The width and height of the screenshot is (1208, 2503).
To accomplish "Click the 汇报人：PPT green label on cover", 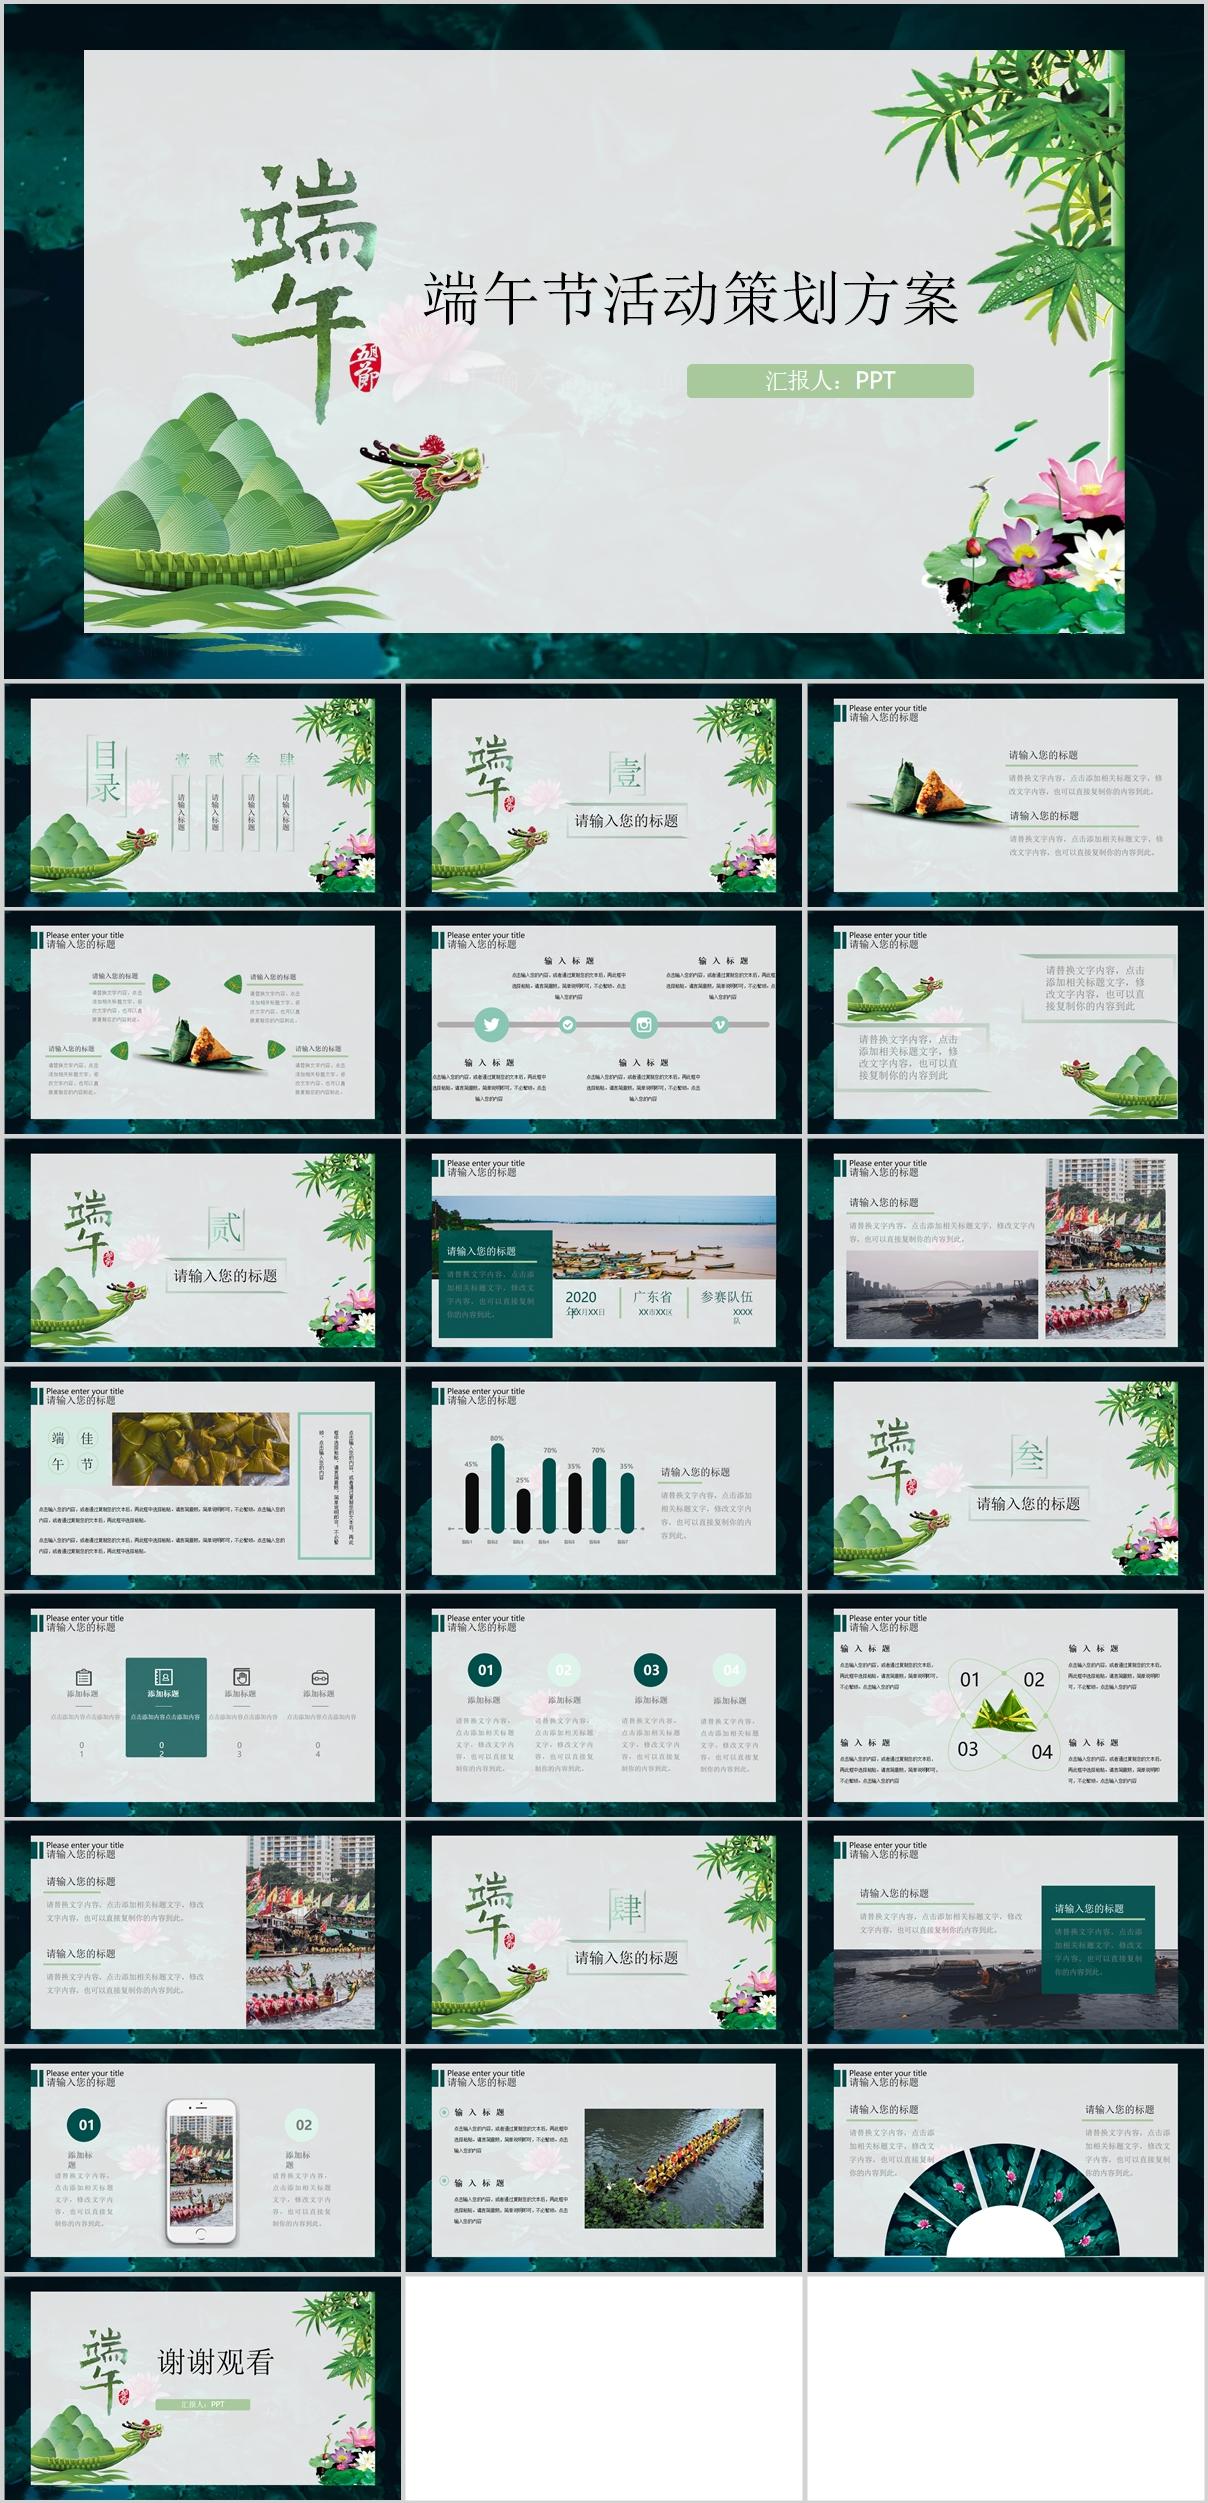I will 830,381.
